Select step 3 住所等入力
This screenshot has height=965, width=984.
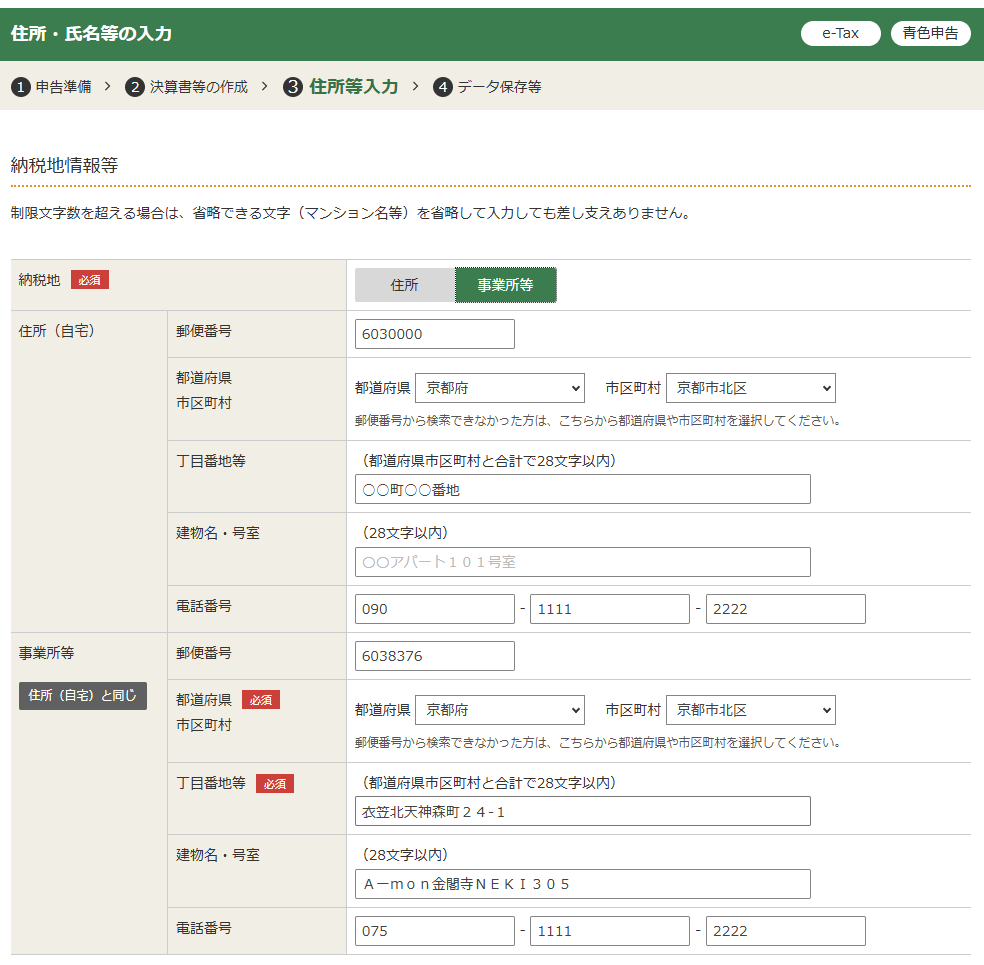pos(341,87)
